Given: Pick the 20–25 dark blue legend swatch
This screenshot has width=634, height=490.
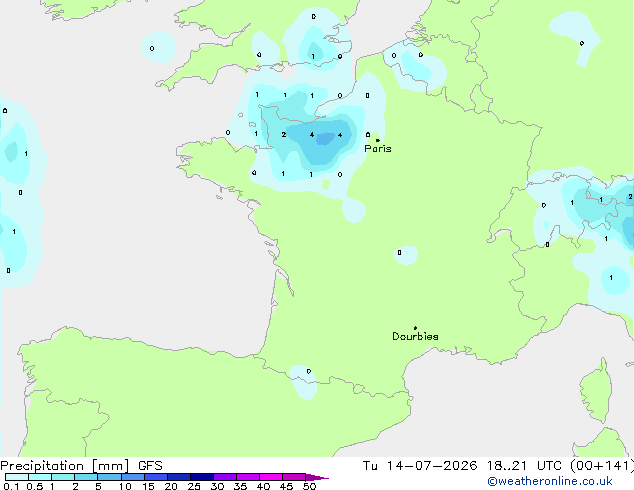Looking at the screenshot, I should tap(179, 477).
